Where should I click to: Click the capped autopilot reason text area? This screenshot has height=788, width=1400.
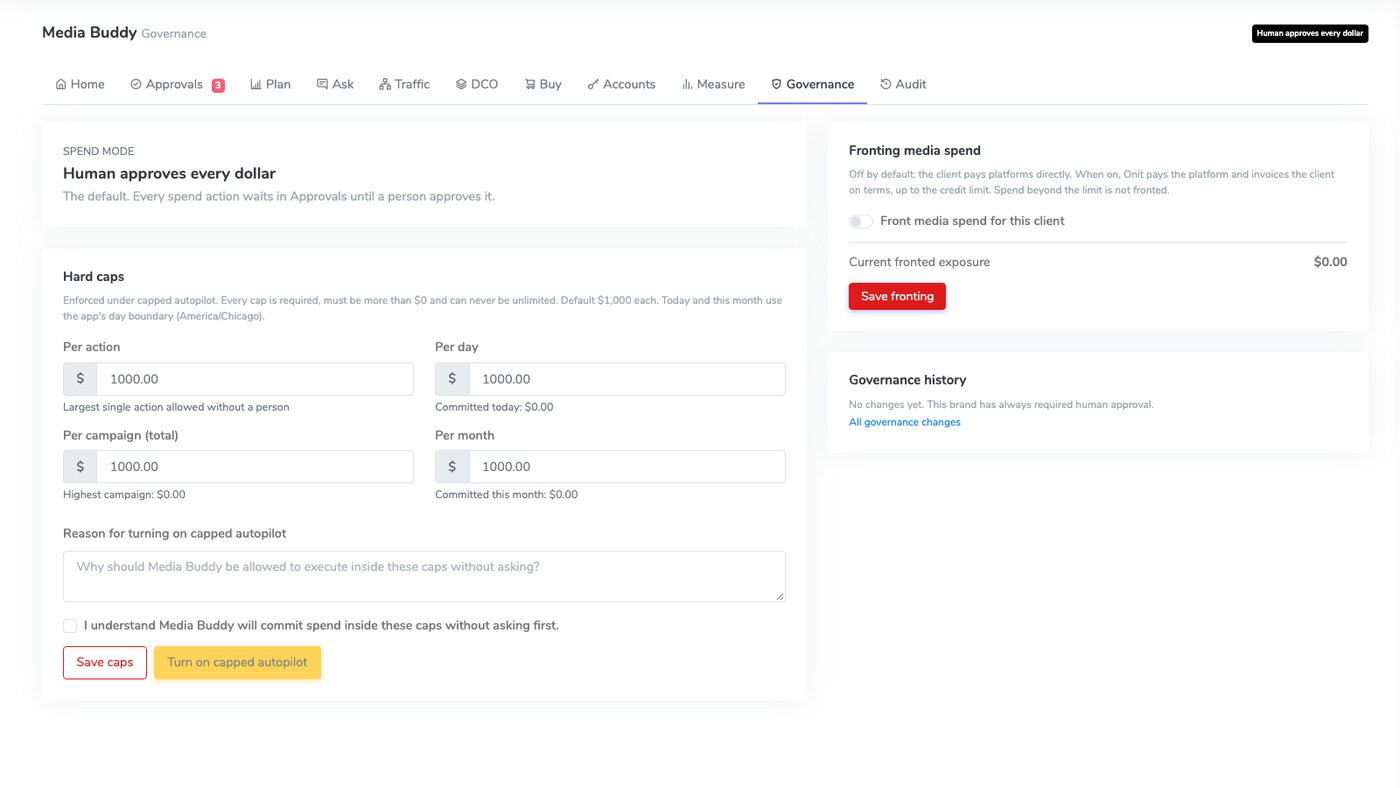424,576
